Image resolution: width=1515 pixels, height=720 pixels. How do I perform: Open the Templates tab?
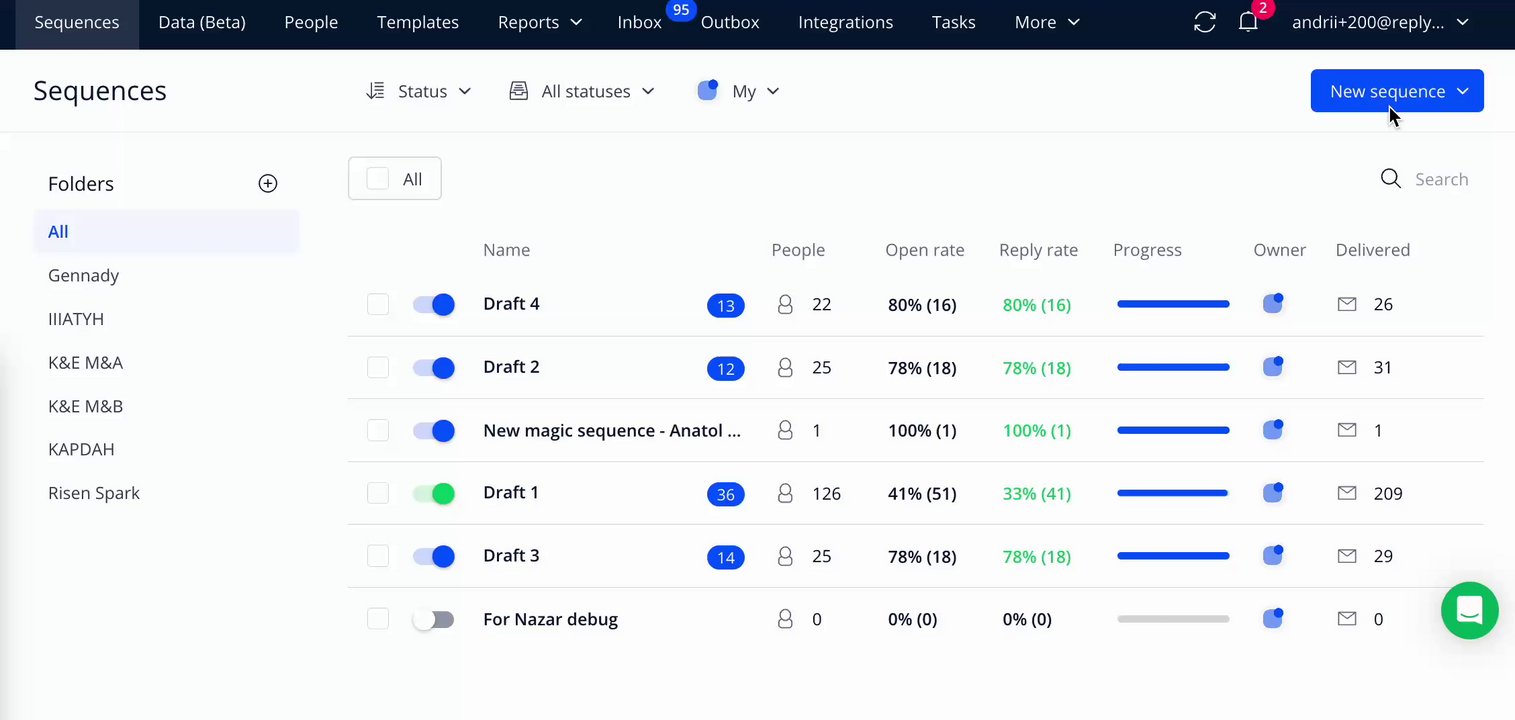click(x=418, y=22)
